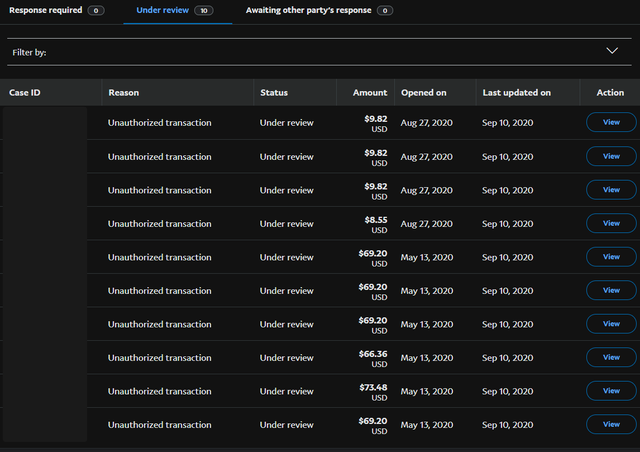The image size is (640, 452).
Task: Click May 13, 2020 in the $66.36 row
Action: (427, 358)
